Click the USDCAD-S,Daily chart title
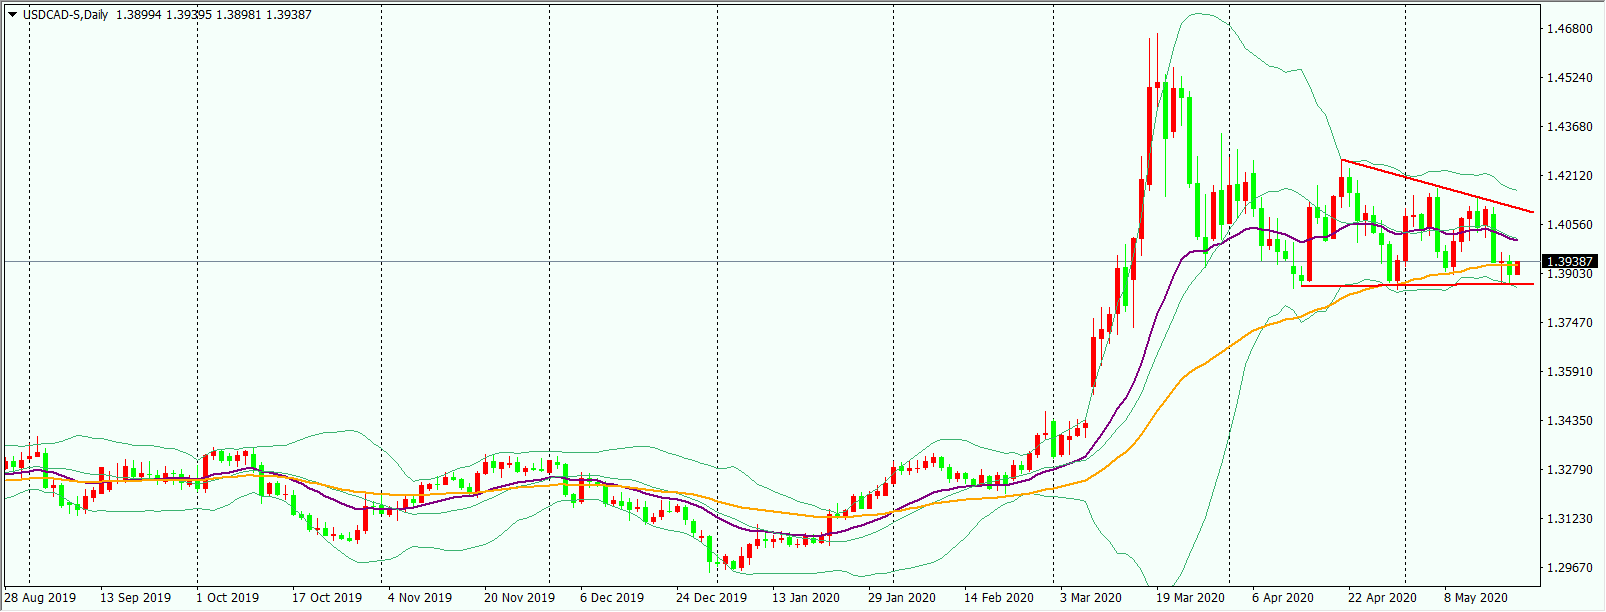1606x612 pixels. coord(66,15)
